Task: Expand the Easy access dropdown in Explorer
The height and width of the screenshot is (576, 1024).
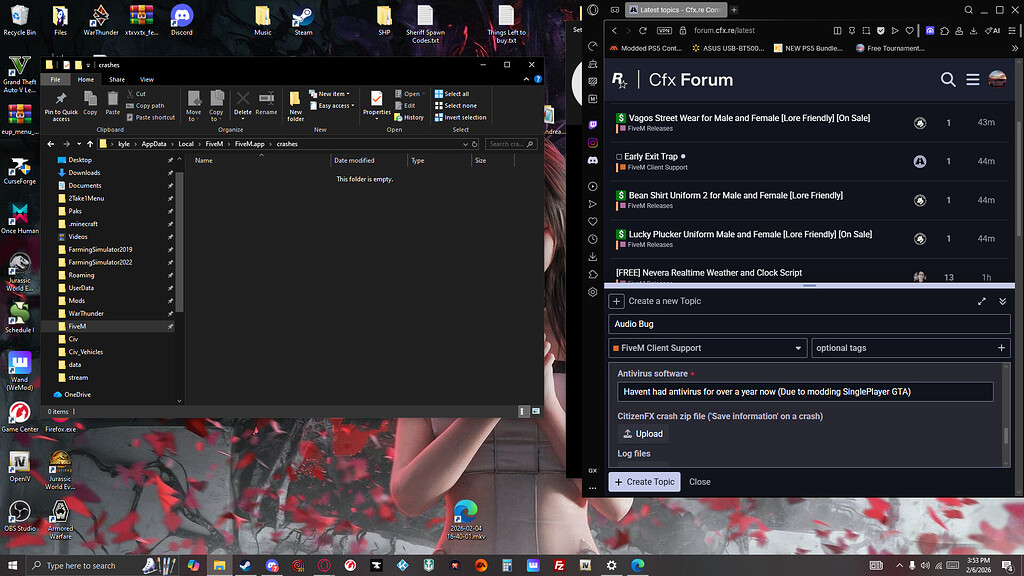Action: pyautogui.click(x=332, y=106)
